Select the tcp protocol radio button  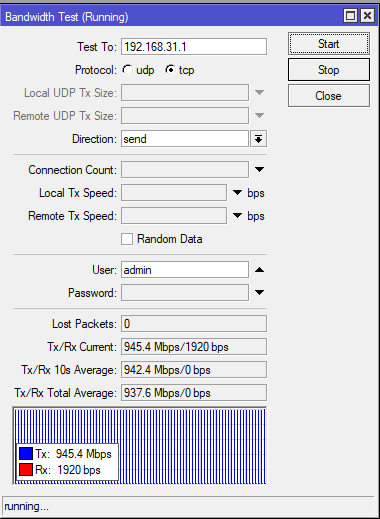point(170,70)
